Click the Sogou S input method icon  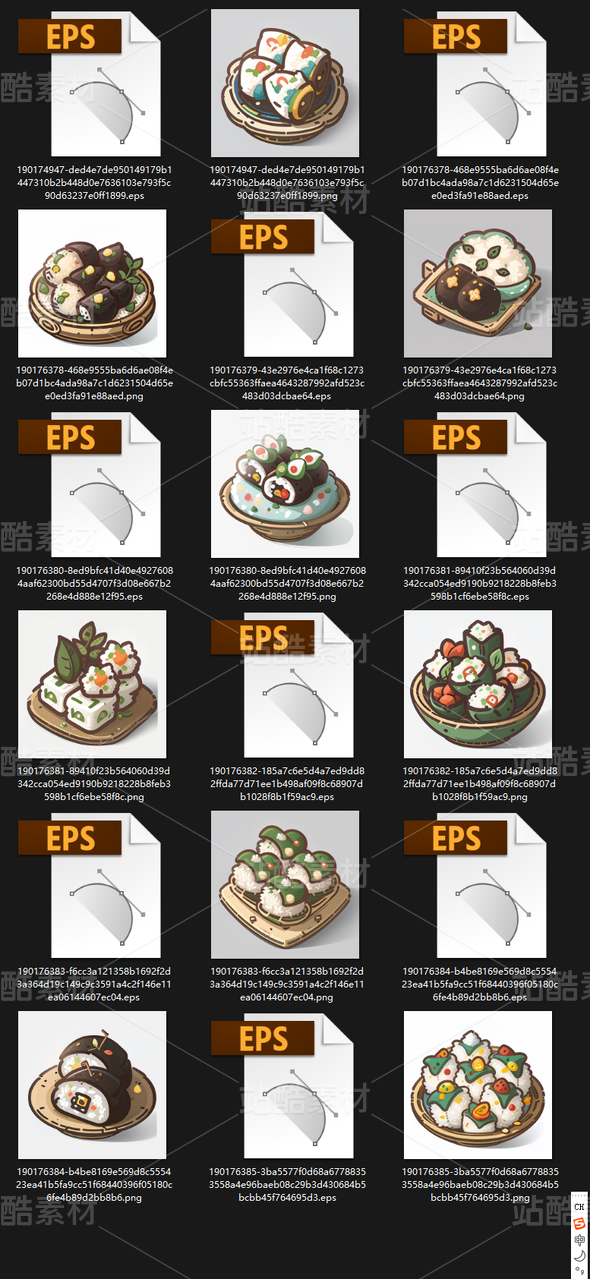[x=579, y=1224]
